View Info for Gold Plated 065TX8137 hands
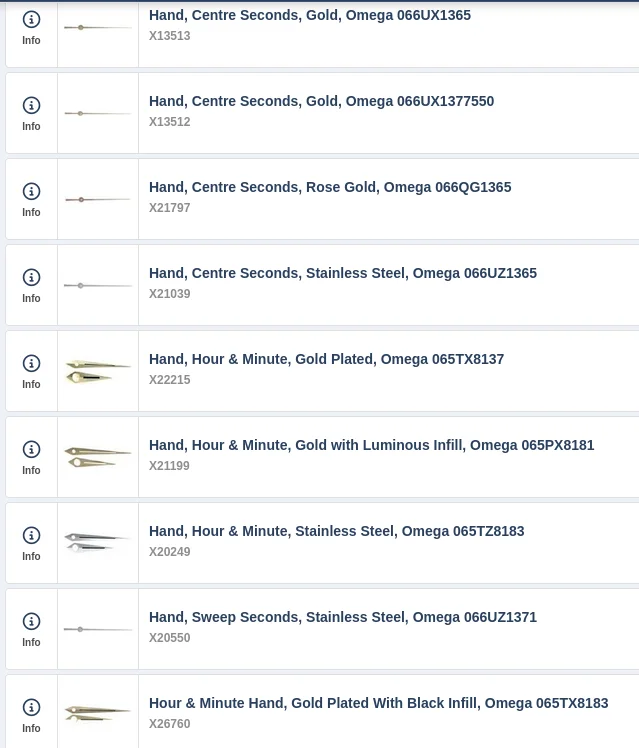 click(31, 370)
